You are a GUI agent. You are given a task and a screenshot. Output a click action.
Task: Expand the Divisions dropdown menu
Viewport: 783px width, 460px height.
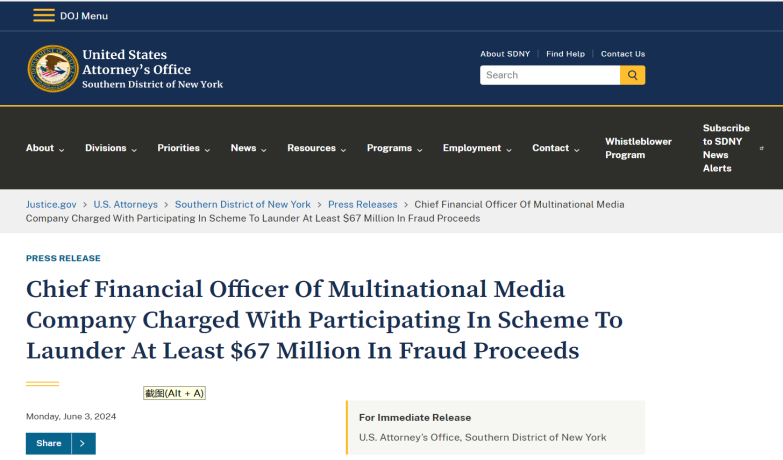[x=111, y=148]
